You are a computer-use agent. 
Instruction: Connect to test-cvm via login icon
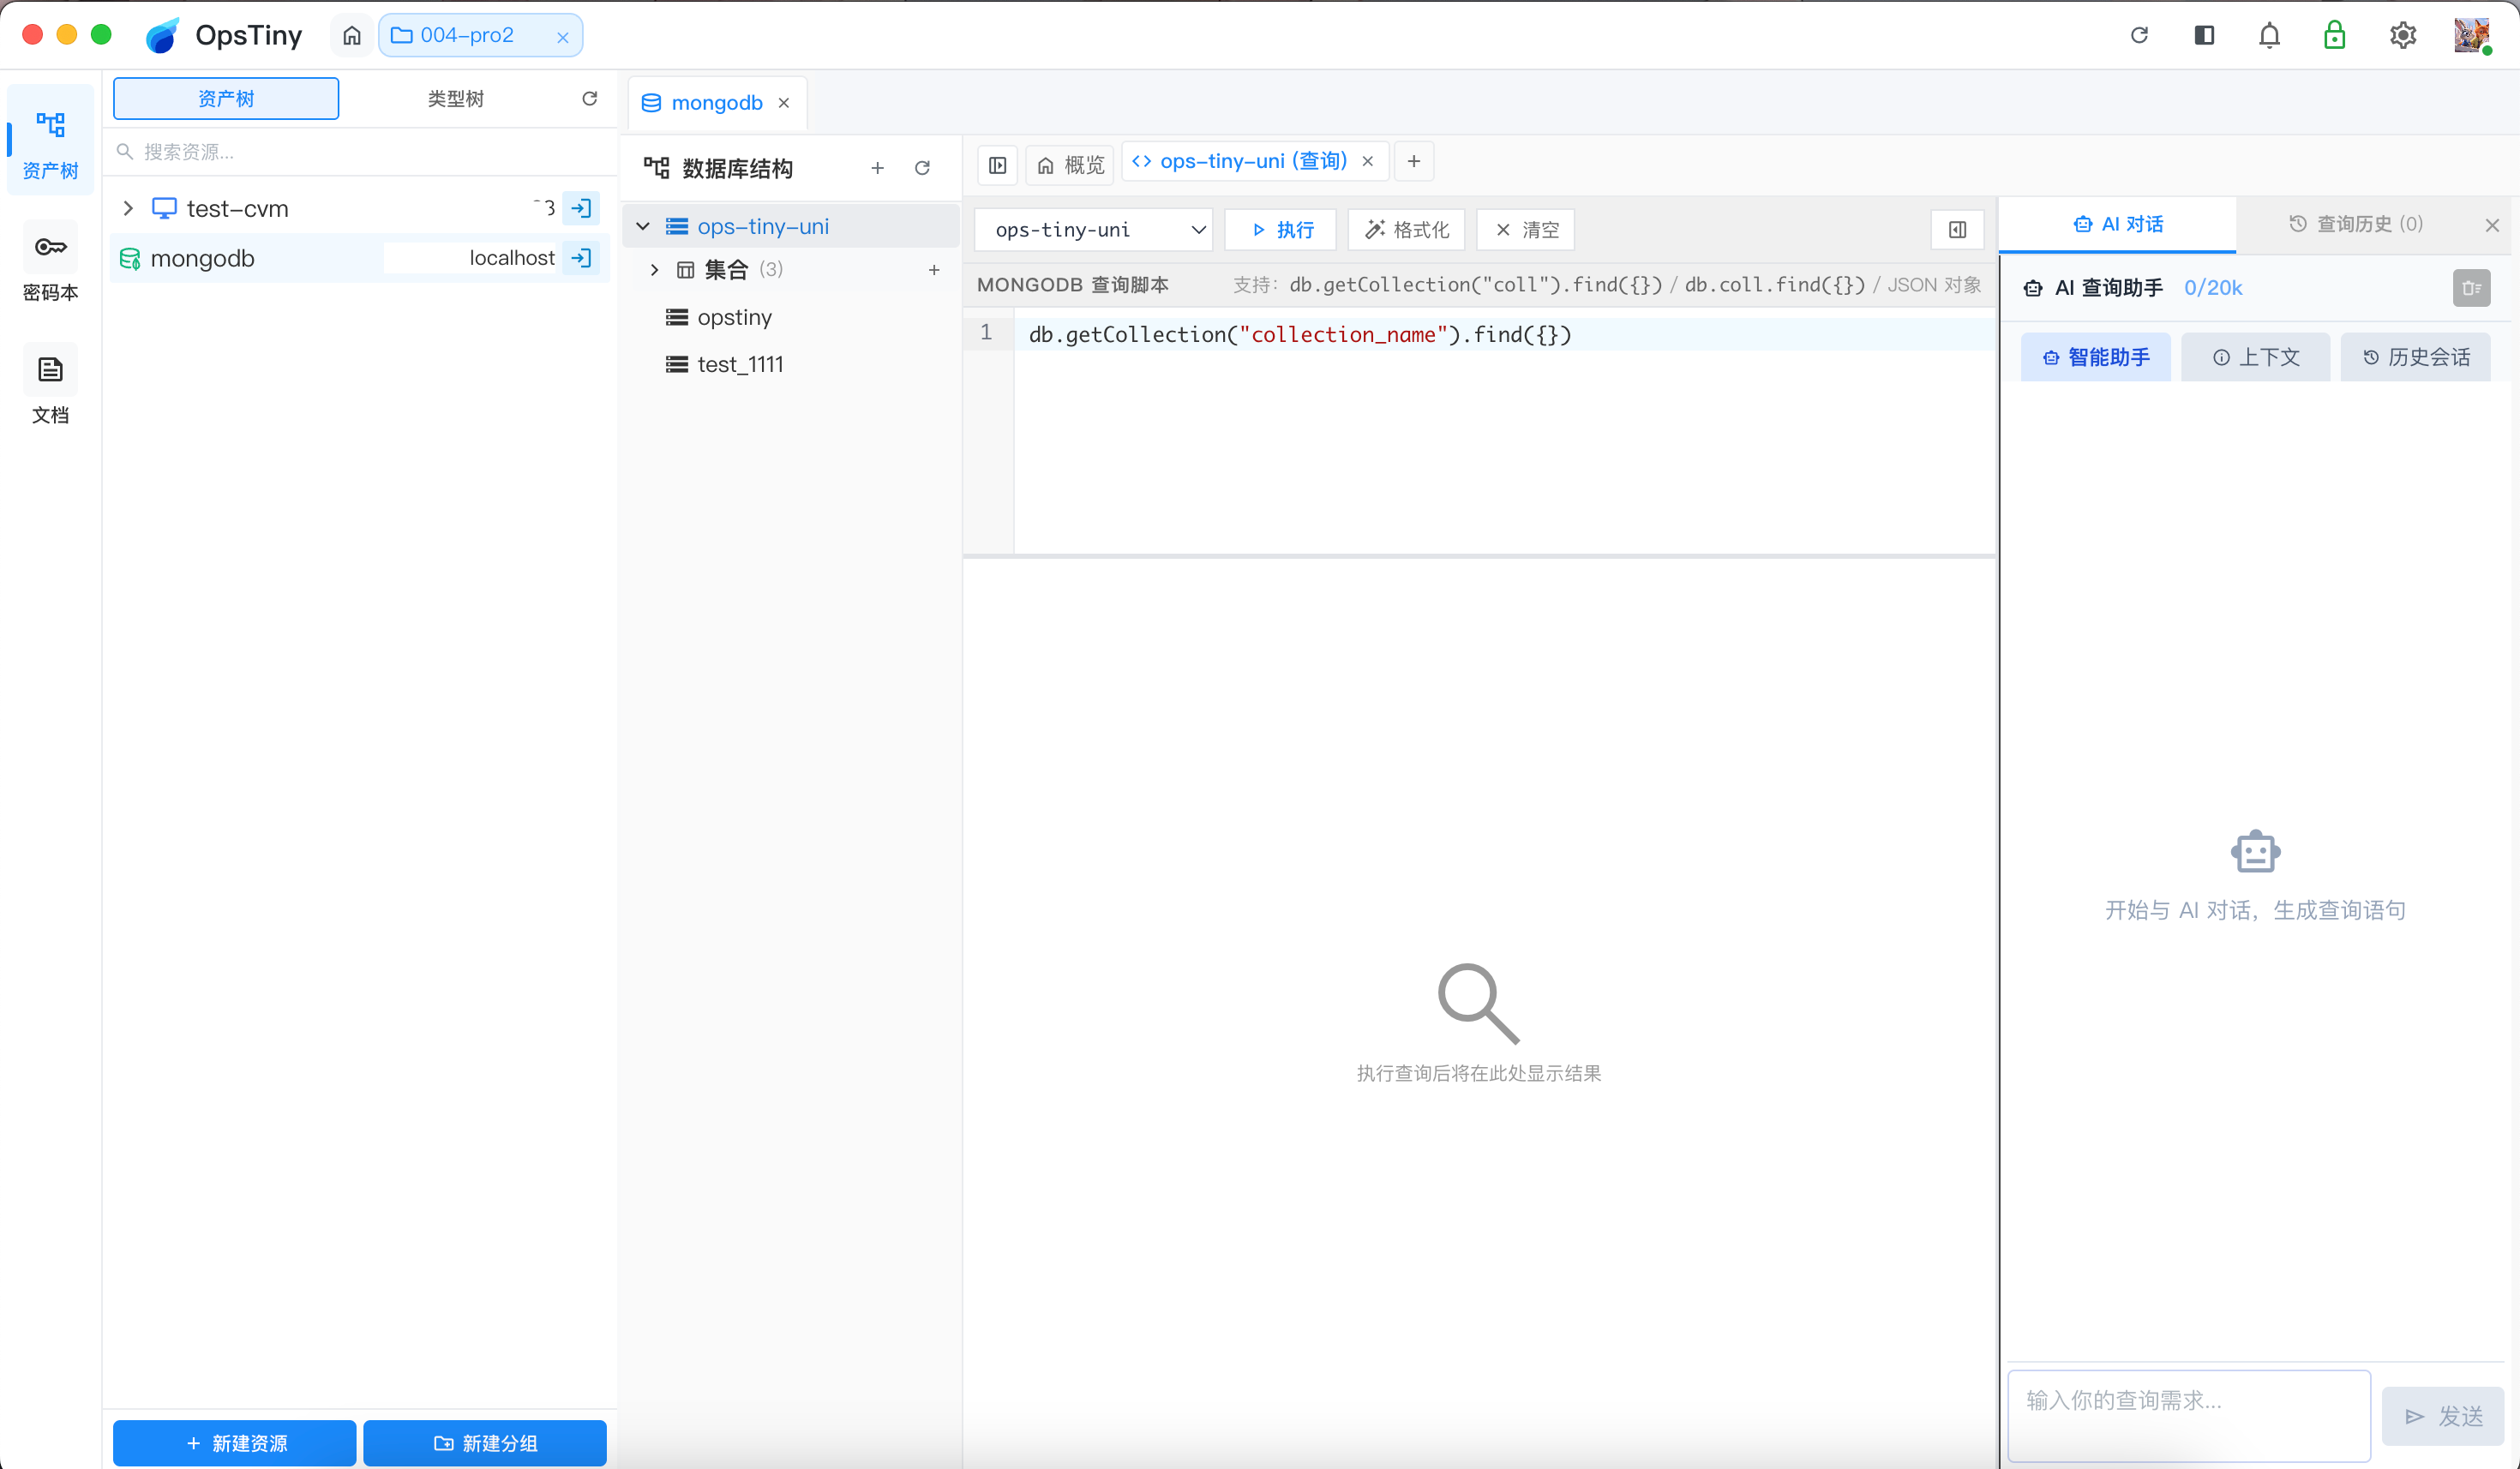581,208
